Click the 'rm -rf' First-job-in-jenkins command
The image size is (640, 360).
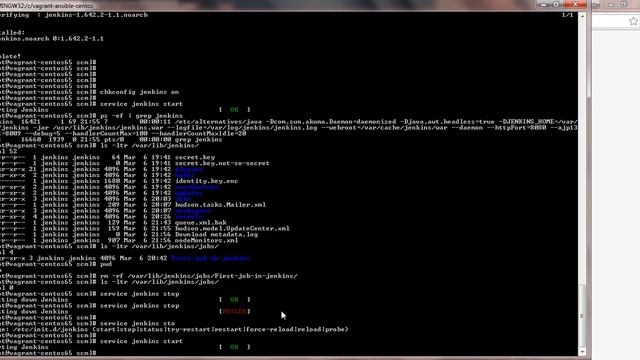[198, 276]
